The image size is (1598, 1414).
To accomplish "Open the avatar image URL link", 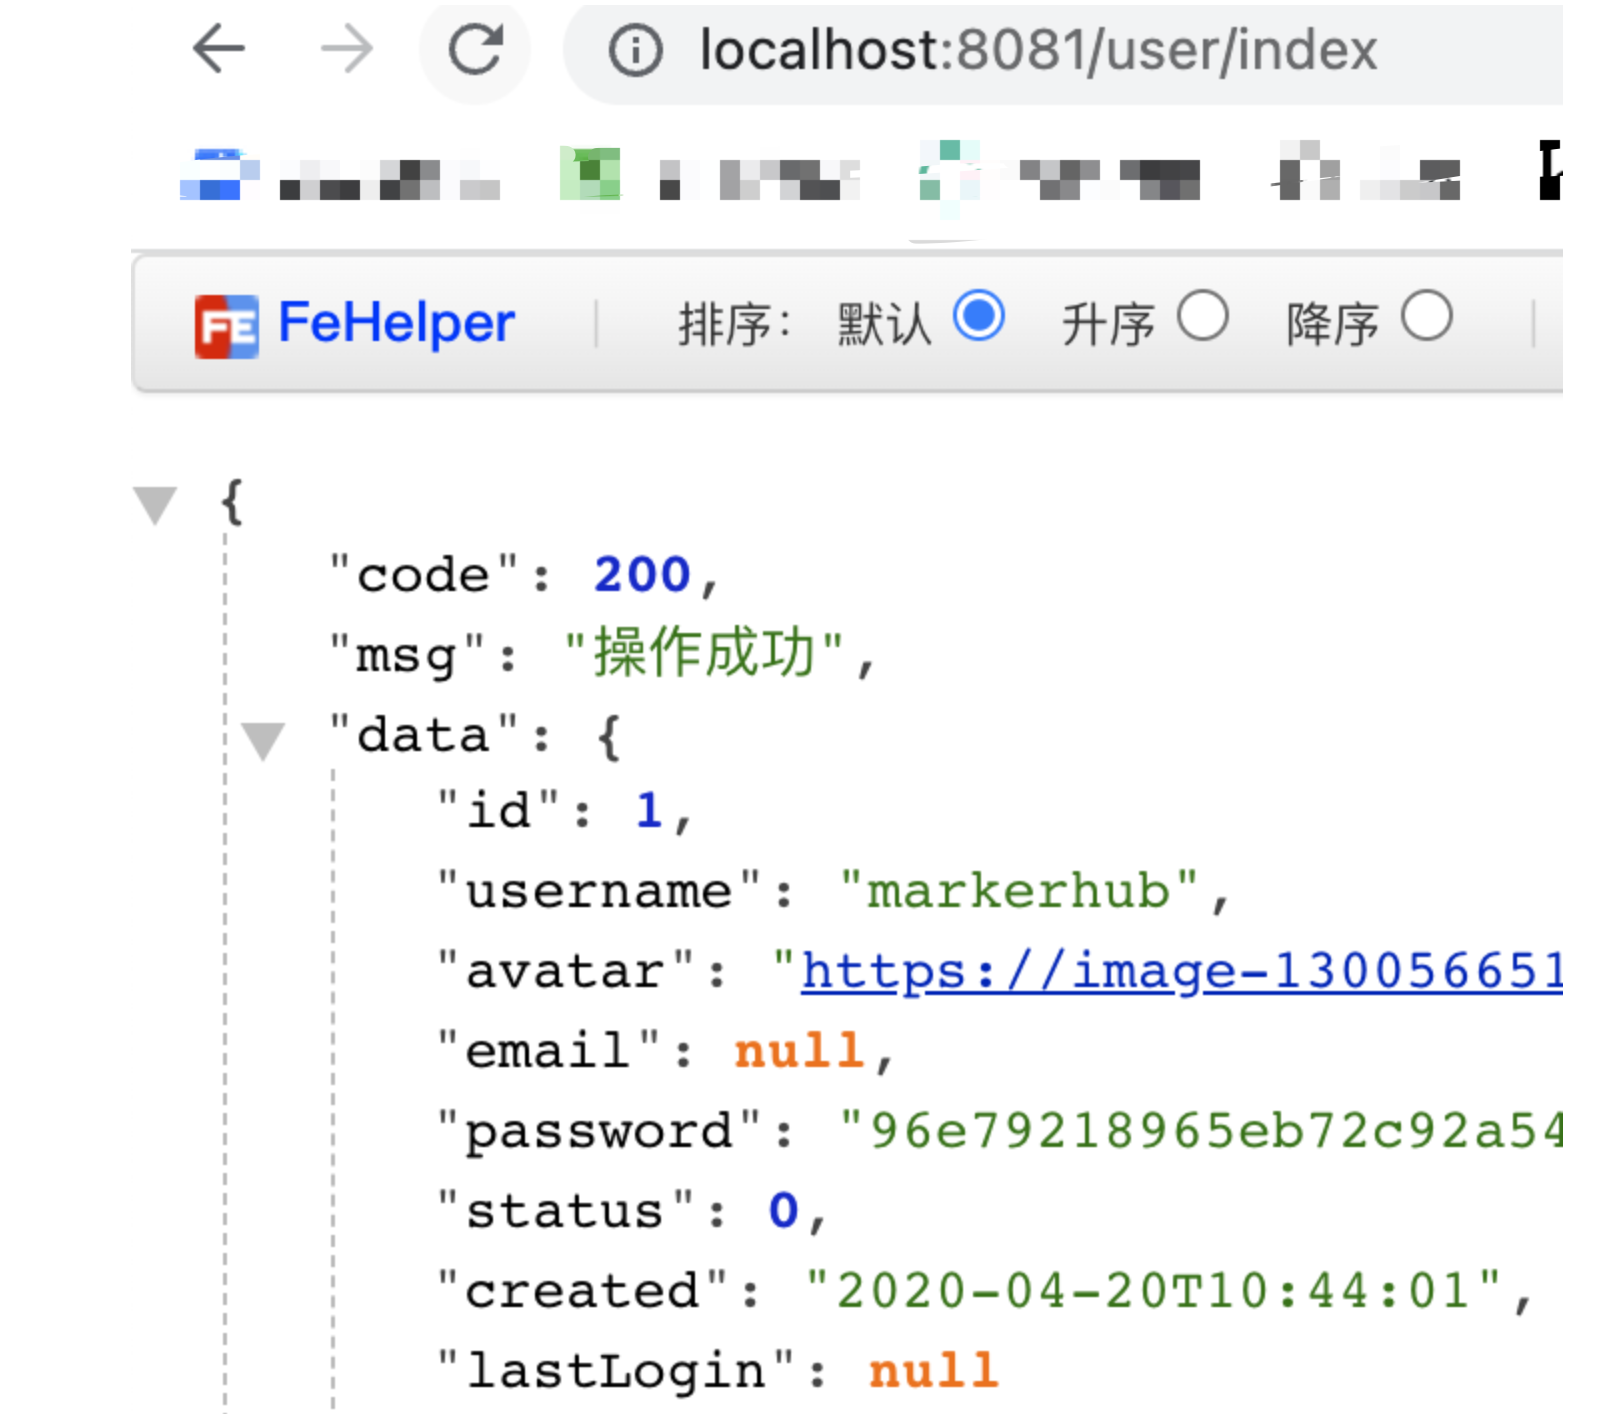I will point(1180,971).
